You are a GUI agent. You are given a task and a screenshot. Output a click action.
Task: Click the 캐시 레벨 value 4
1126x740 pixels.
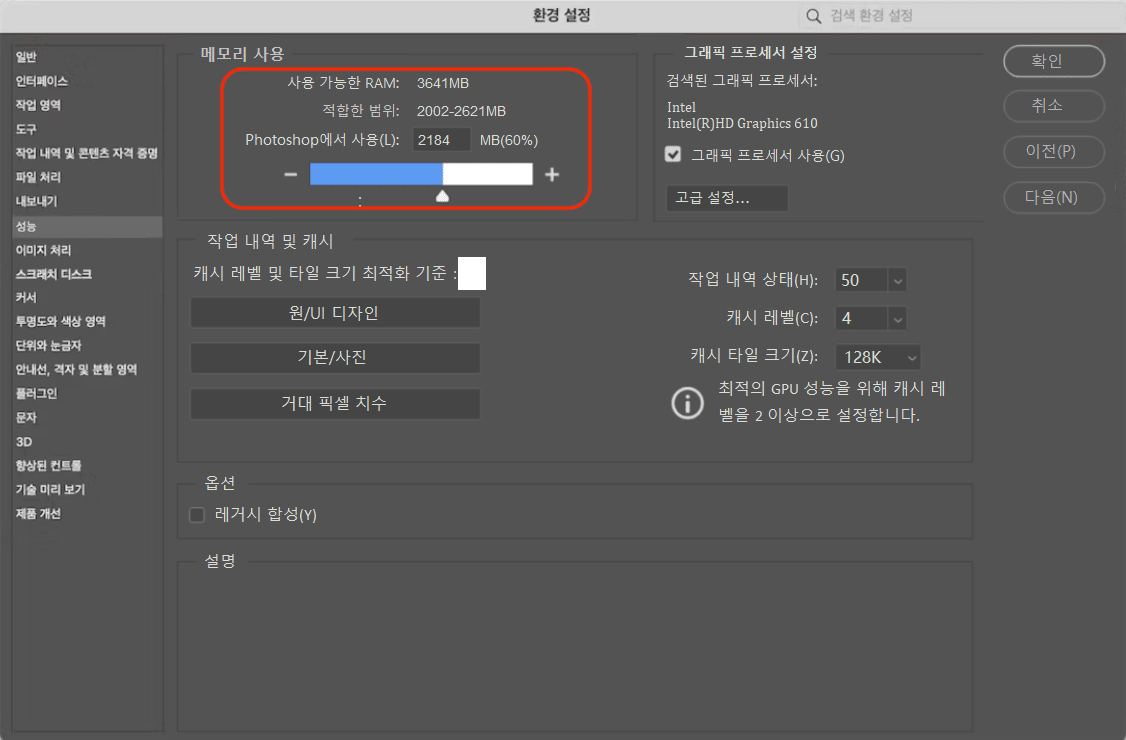click(x=862, y=318)
